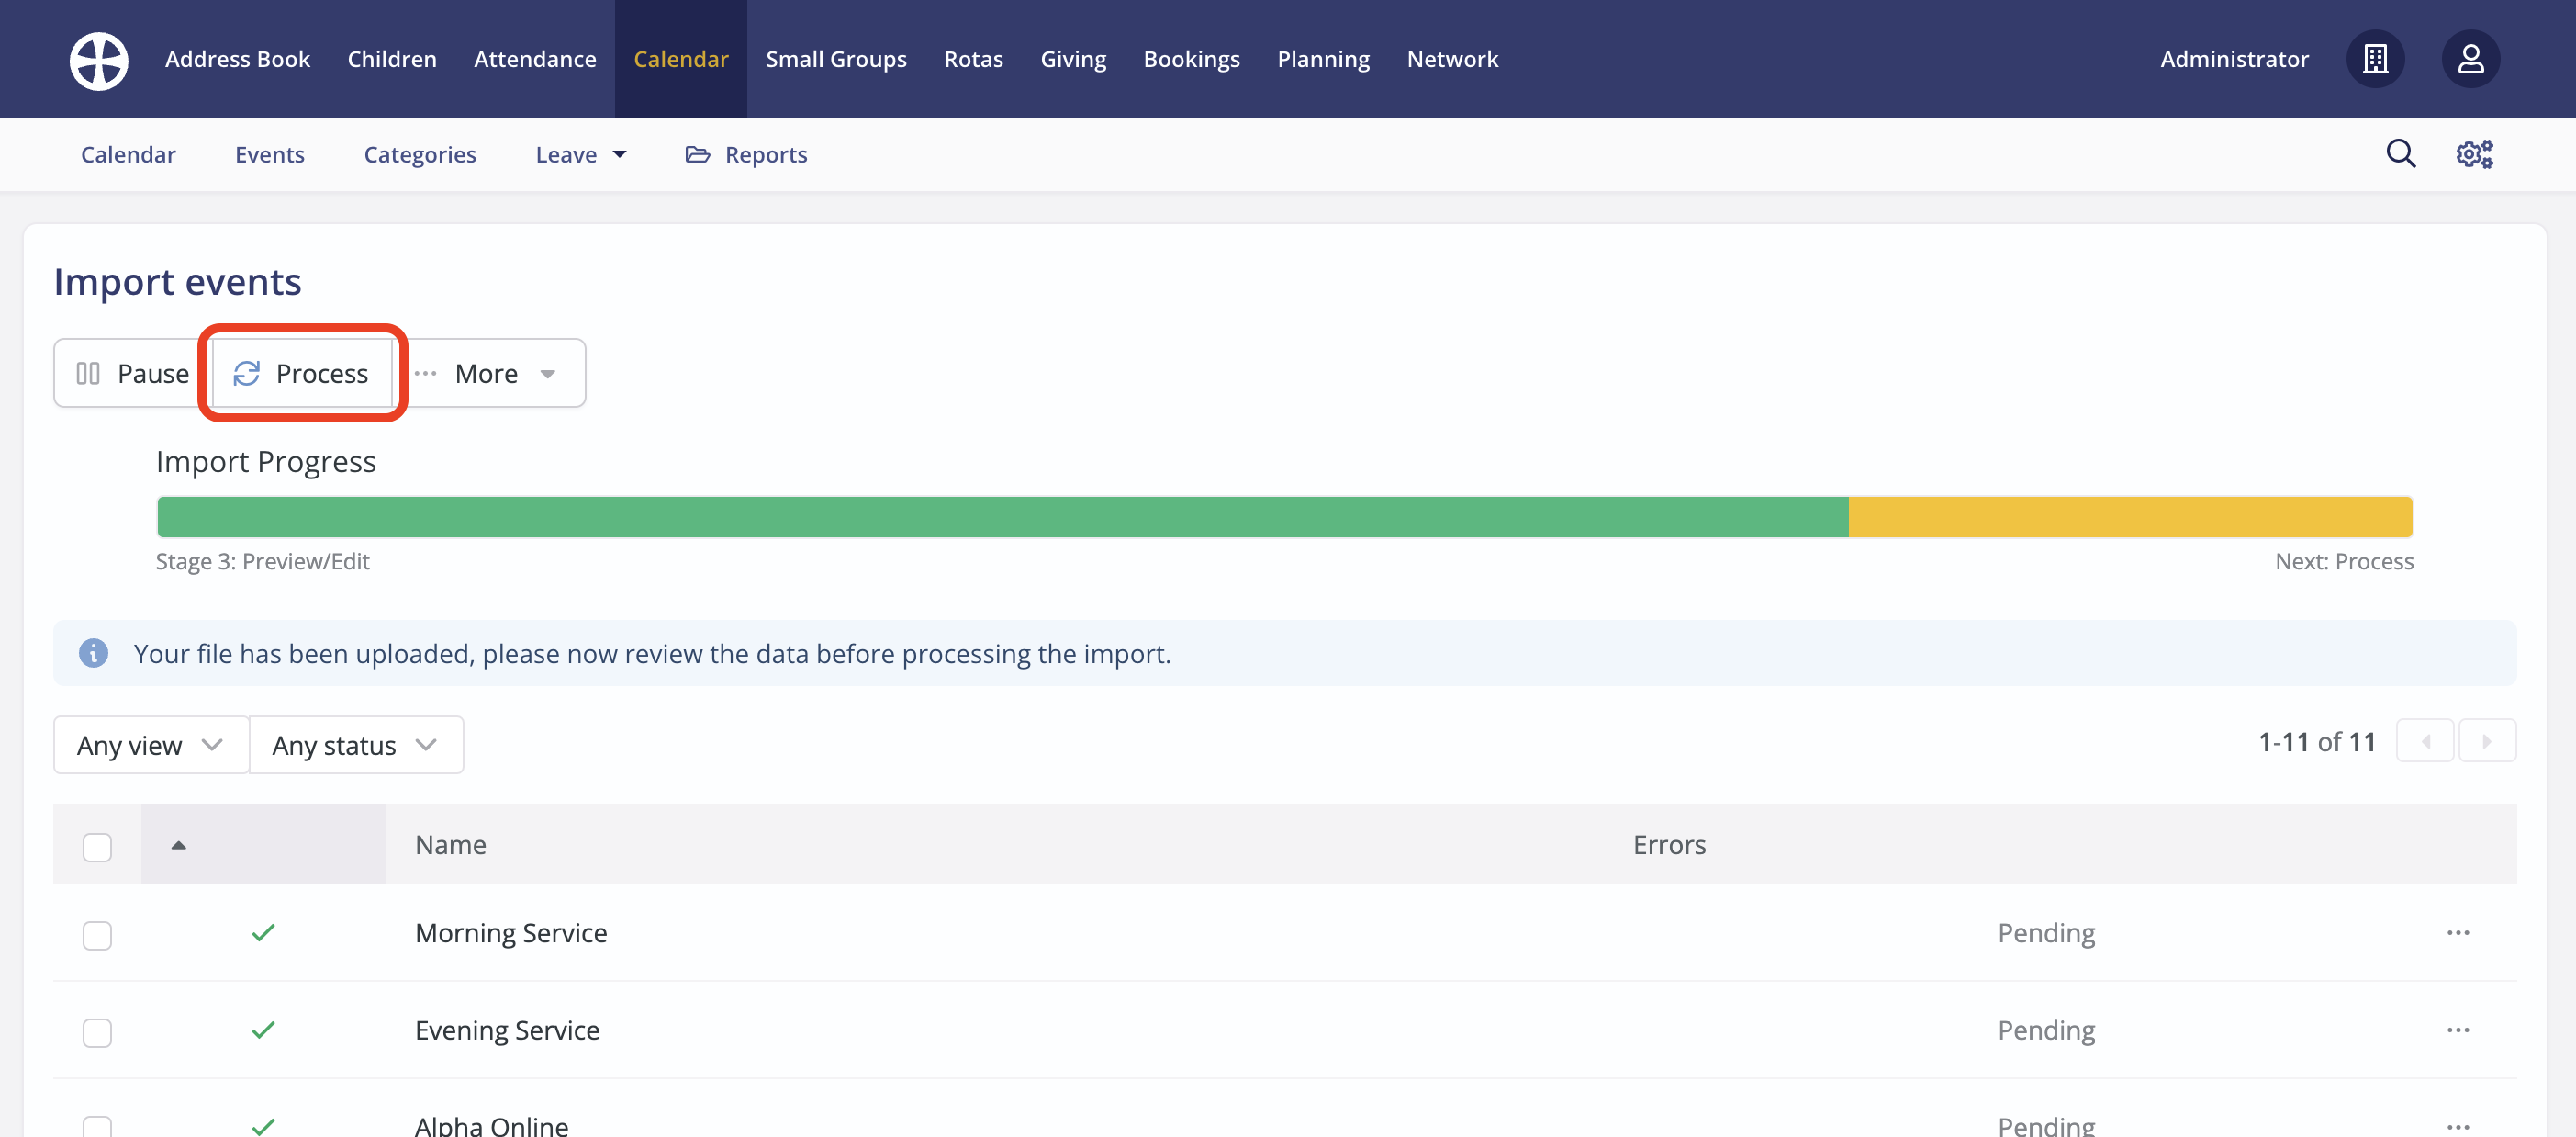Check the Morning Service row checkbox
2576x1137 pixels.
[97, 935]
